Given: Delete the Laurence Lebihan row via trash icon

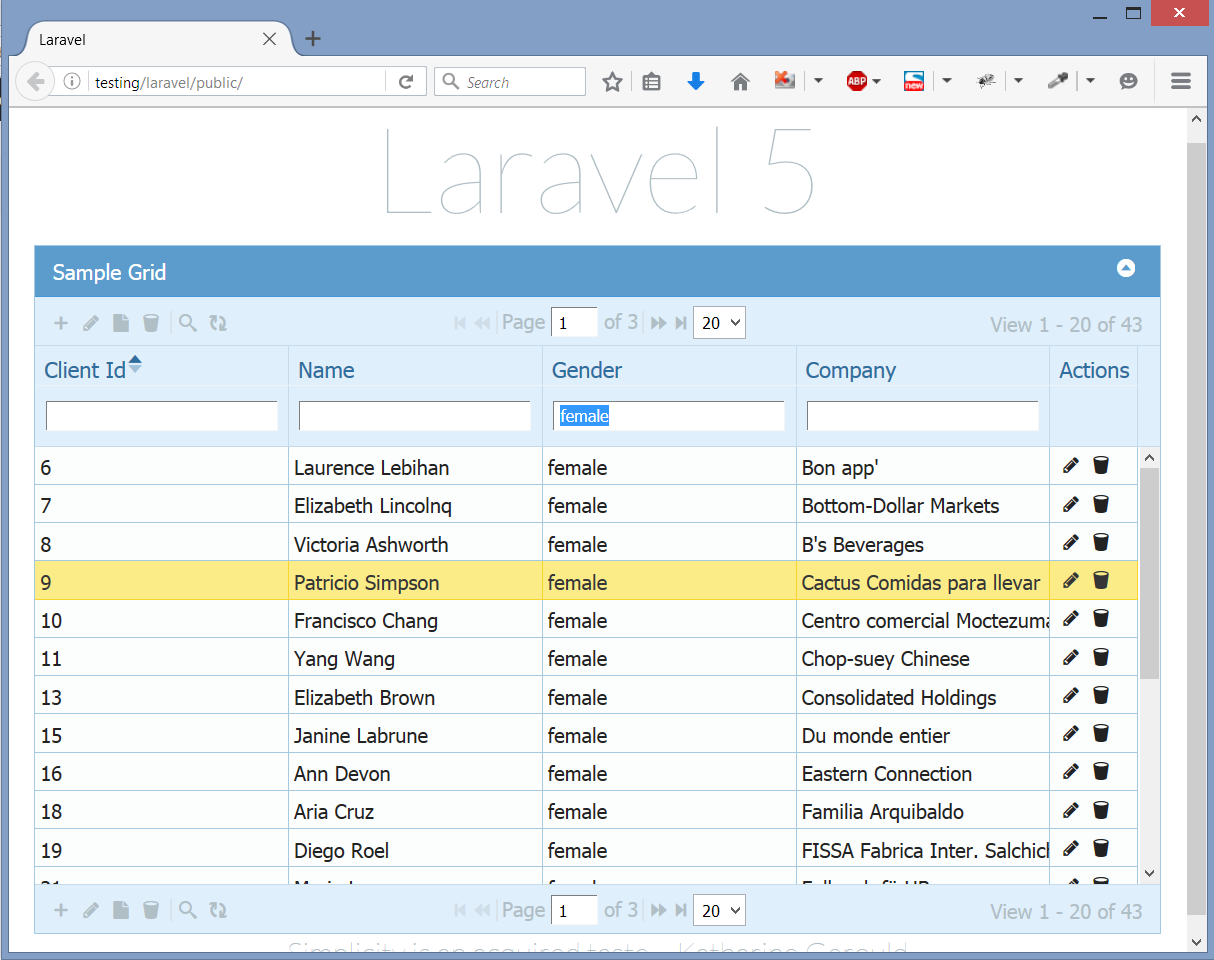Looking at the screenshot, I should [1101, 465].
